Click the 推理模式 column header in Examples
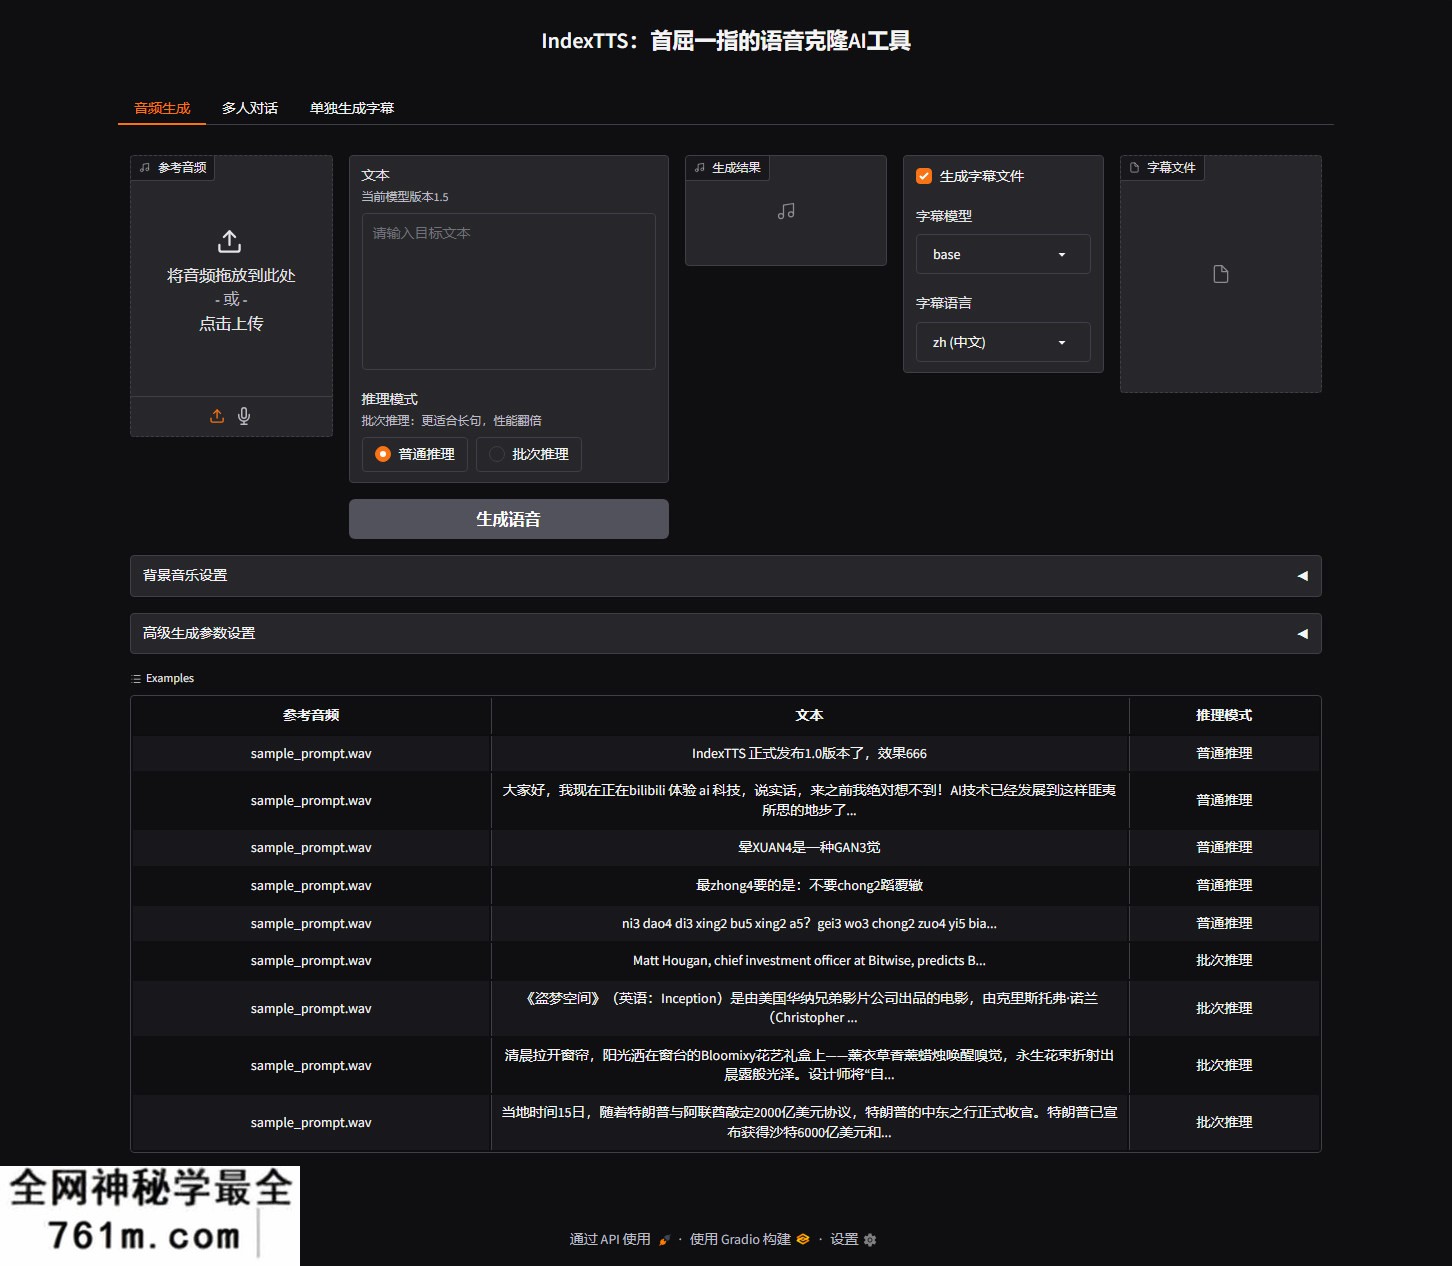1452x1266 pixels. [x=1224, y=715]
